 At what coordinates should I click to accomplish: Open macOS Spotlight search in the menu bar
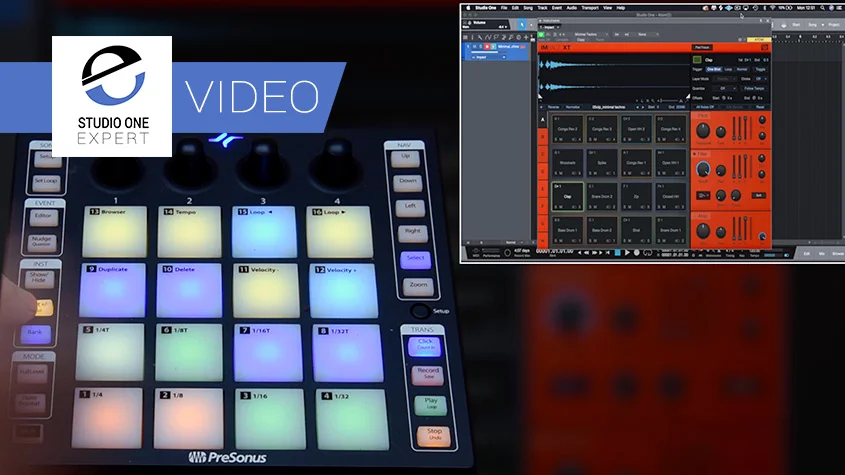(x=822, y=8)
